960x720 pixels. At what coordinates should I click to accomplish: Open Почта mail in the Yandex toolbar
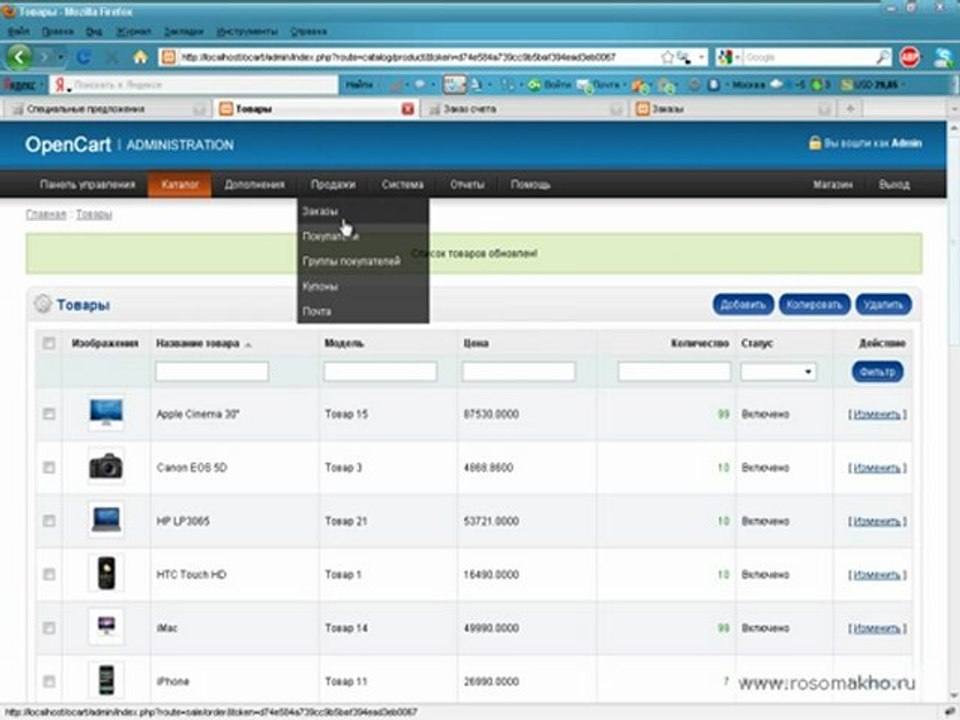pyautogui.click(x=599, y=84)
